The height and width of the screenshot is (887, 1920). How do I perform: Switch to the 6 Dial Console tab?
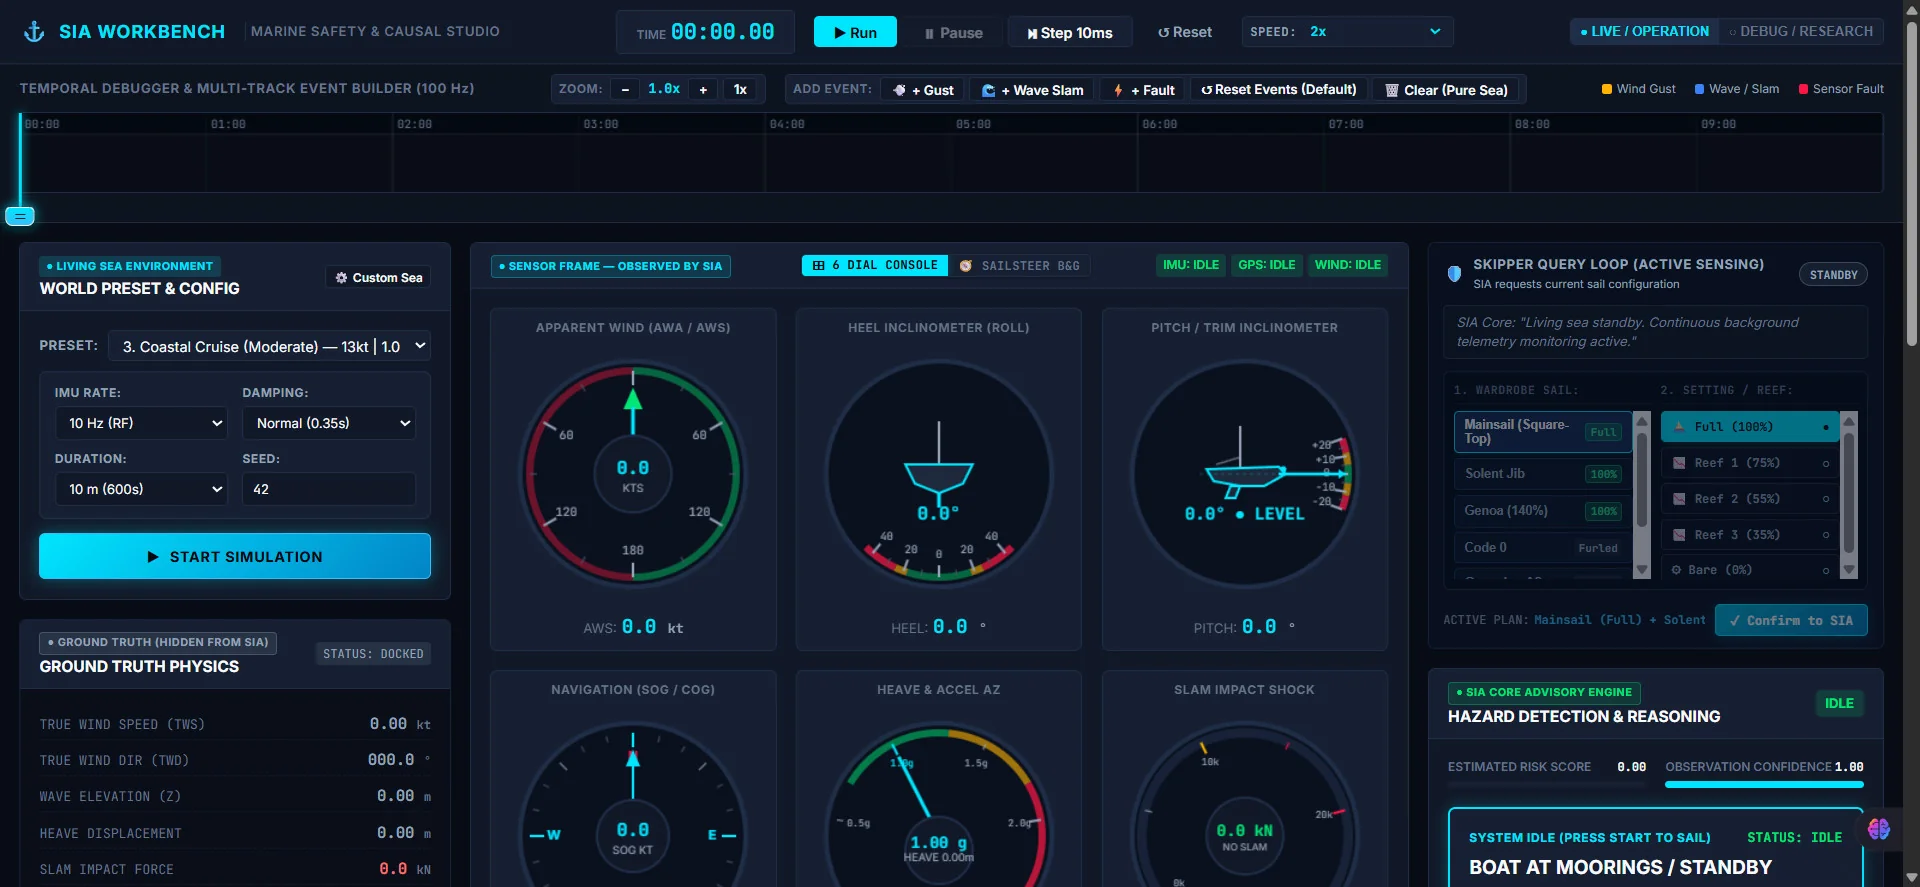875,266
